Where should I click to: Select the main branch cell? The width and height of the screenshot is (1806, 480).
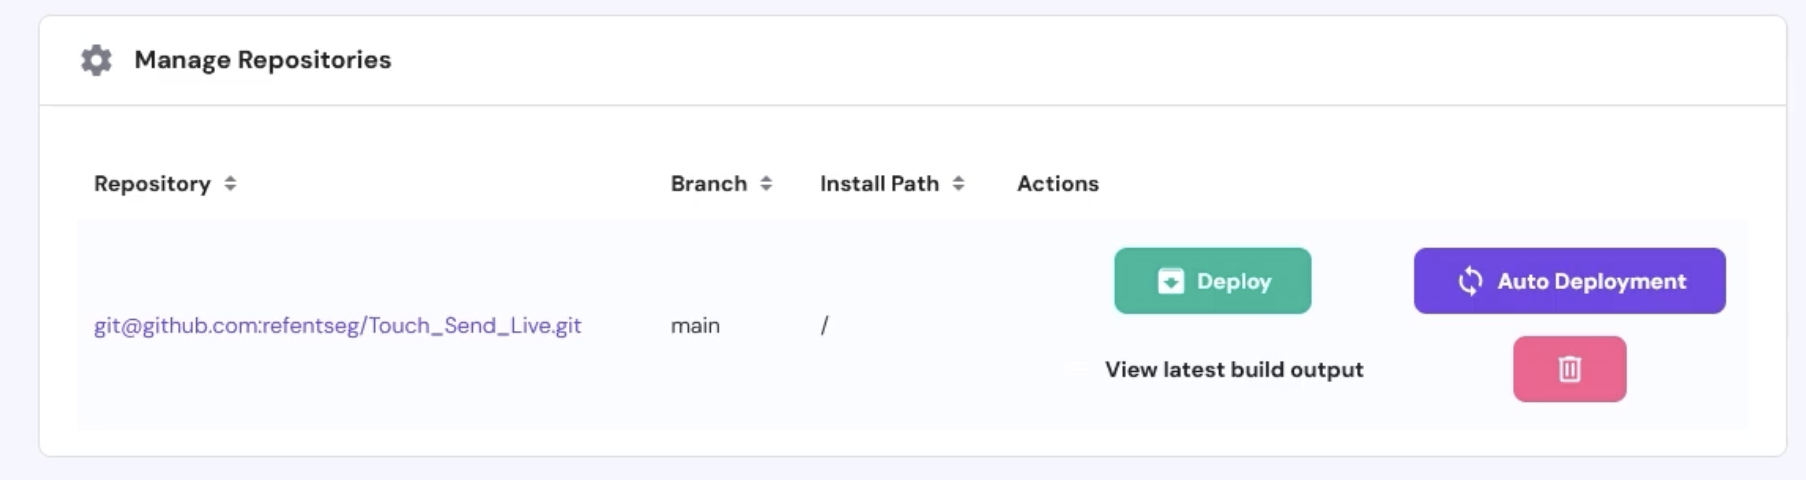tap(695, 326)
